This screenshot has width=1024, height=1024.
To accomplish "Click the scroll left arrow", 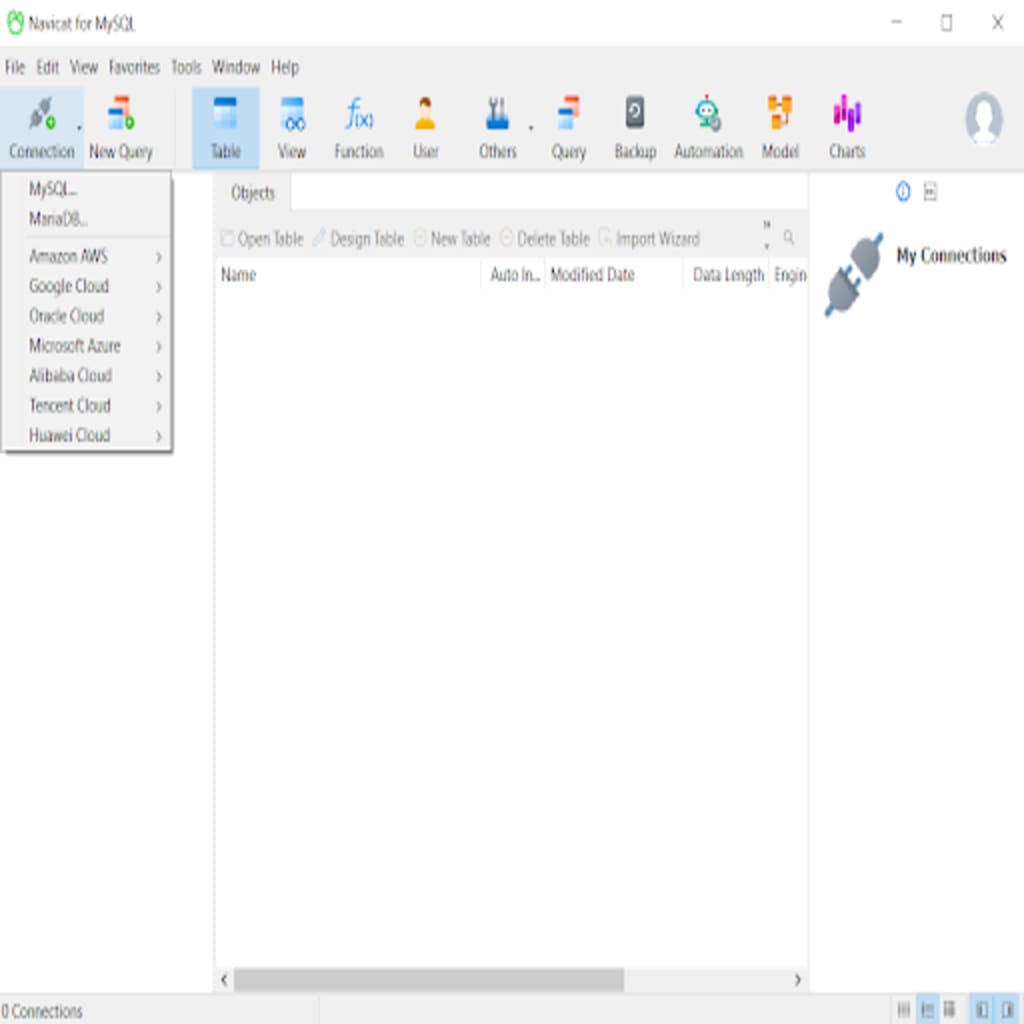I will pyautogui.click(x=224, y=980).
